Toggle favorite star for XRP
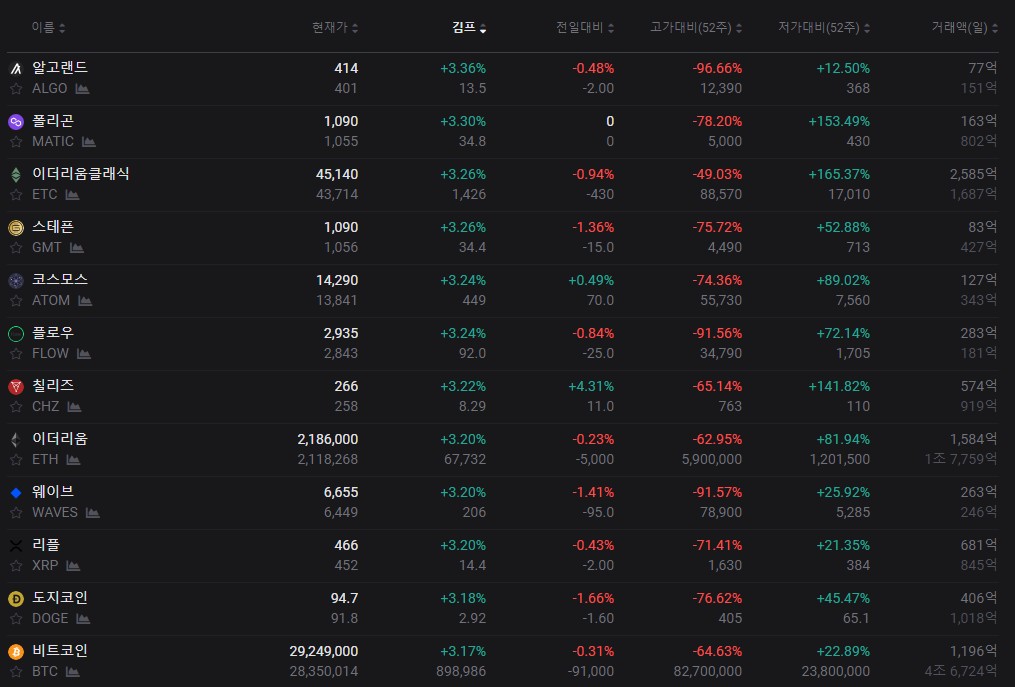Viewport: 1015px width, 687px height. click(16, 567)
